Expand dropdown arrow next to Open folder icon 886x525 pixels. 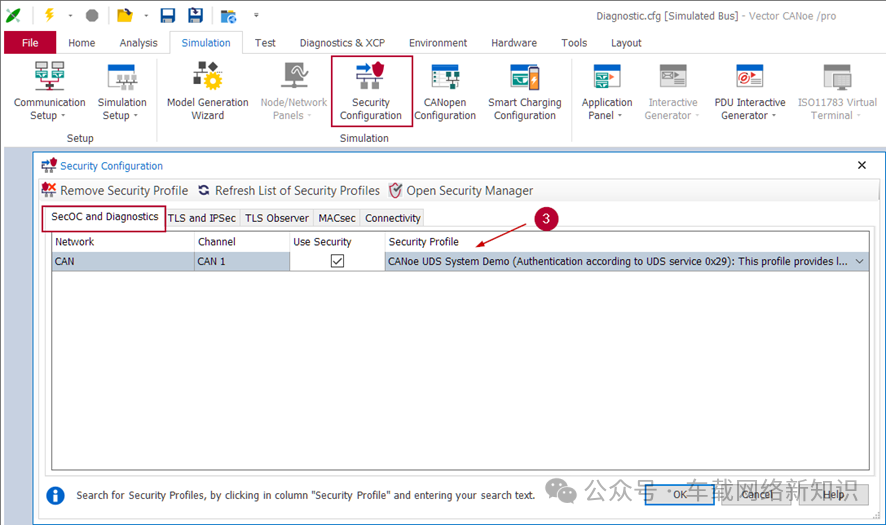146,16
